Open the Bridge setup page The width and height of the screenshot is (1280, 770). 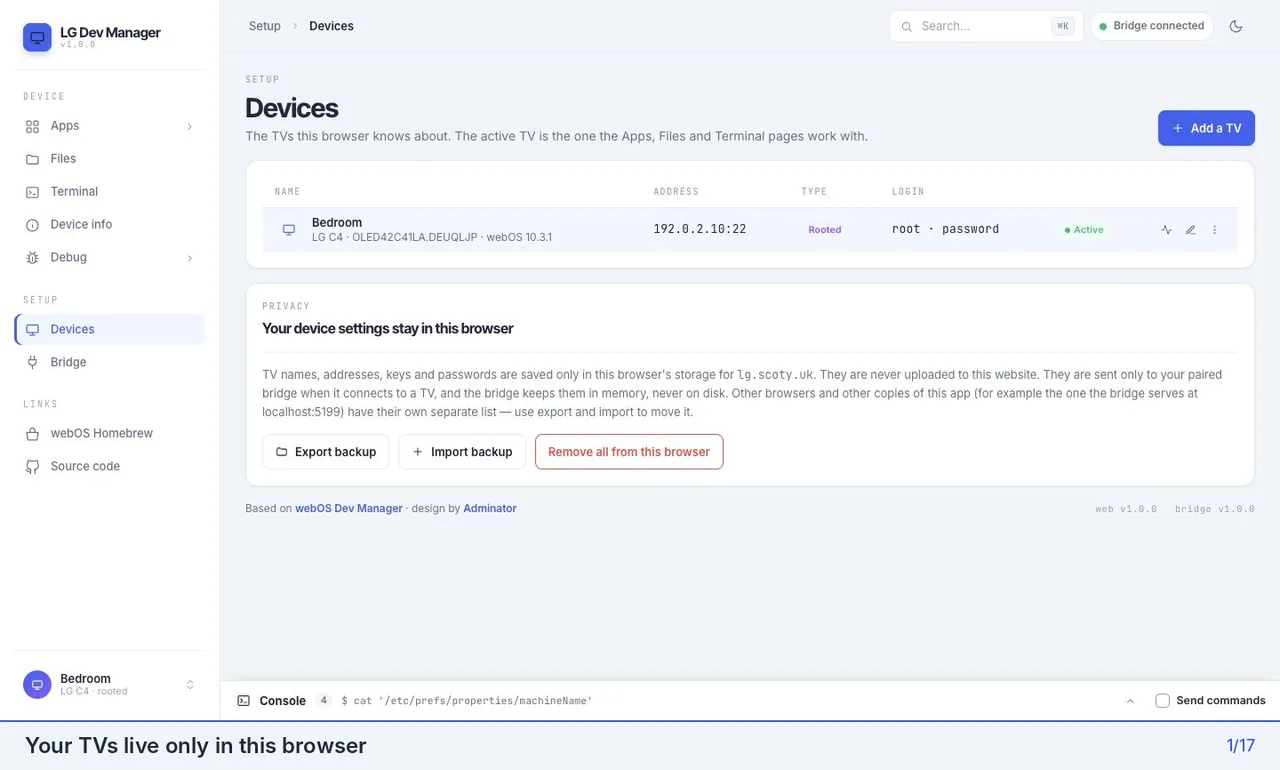coord(110,363)
